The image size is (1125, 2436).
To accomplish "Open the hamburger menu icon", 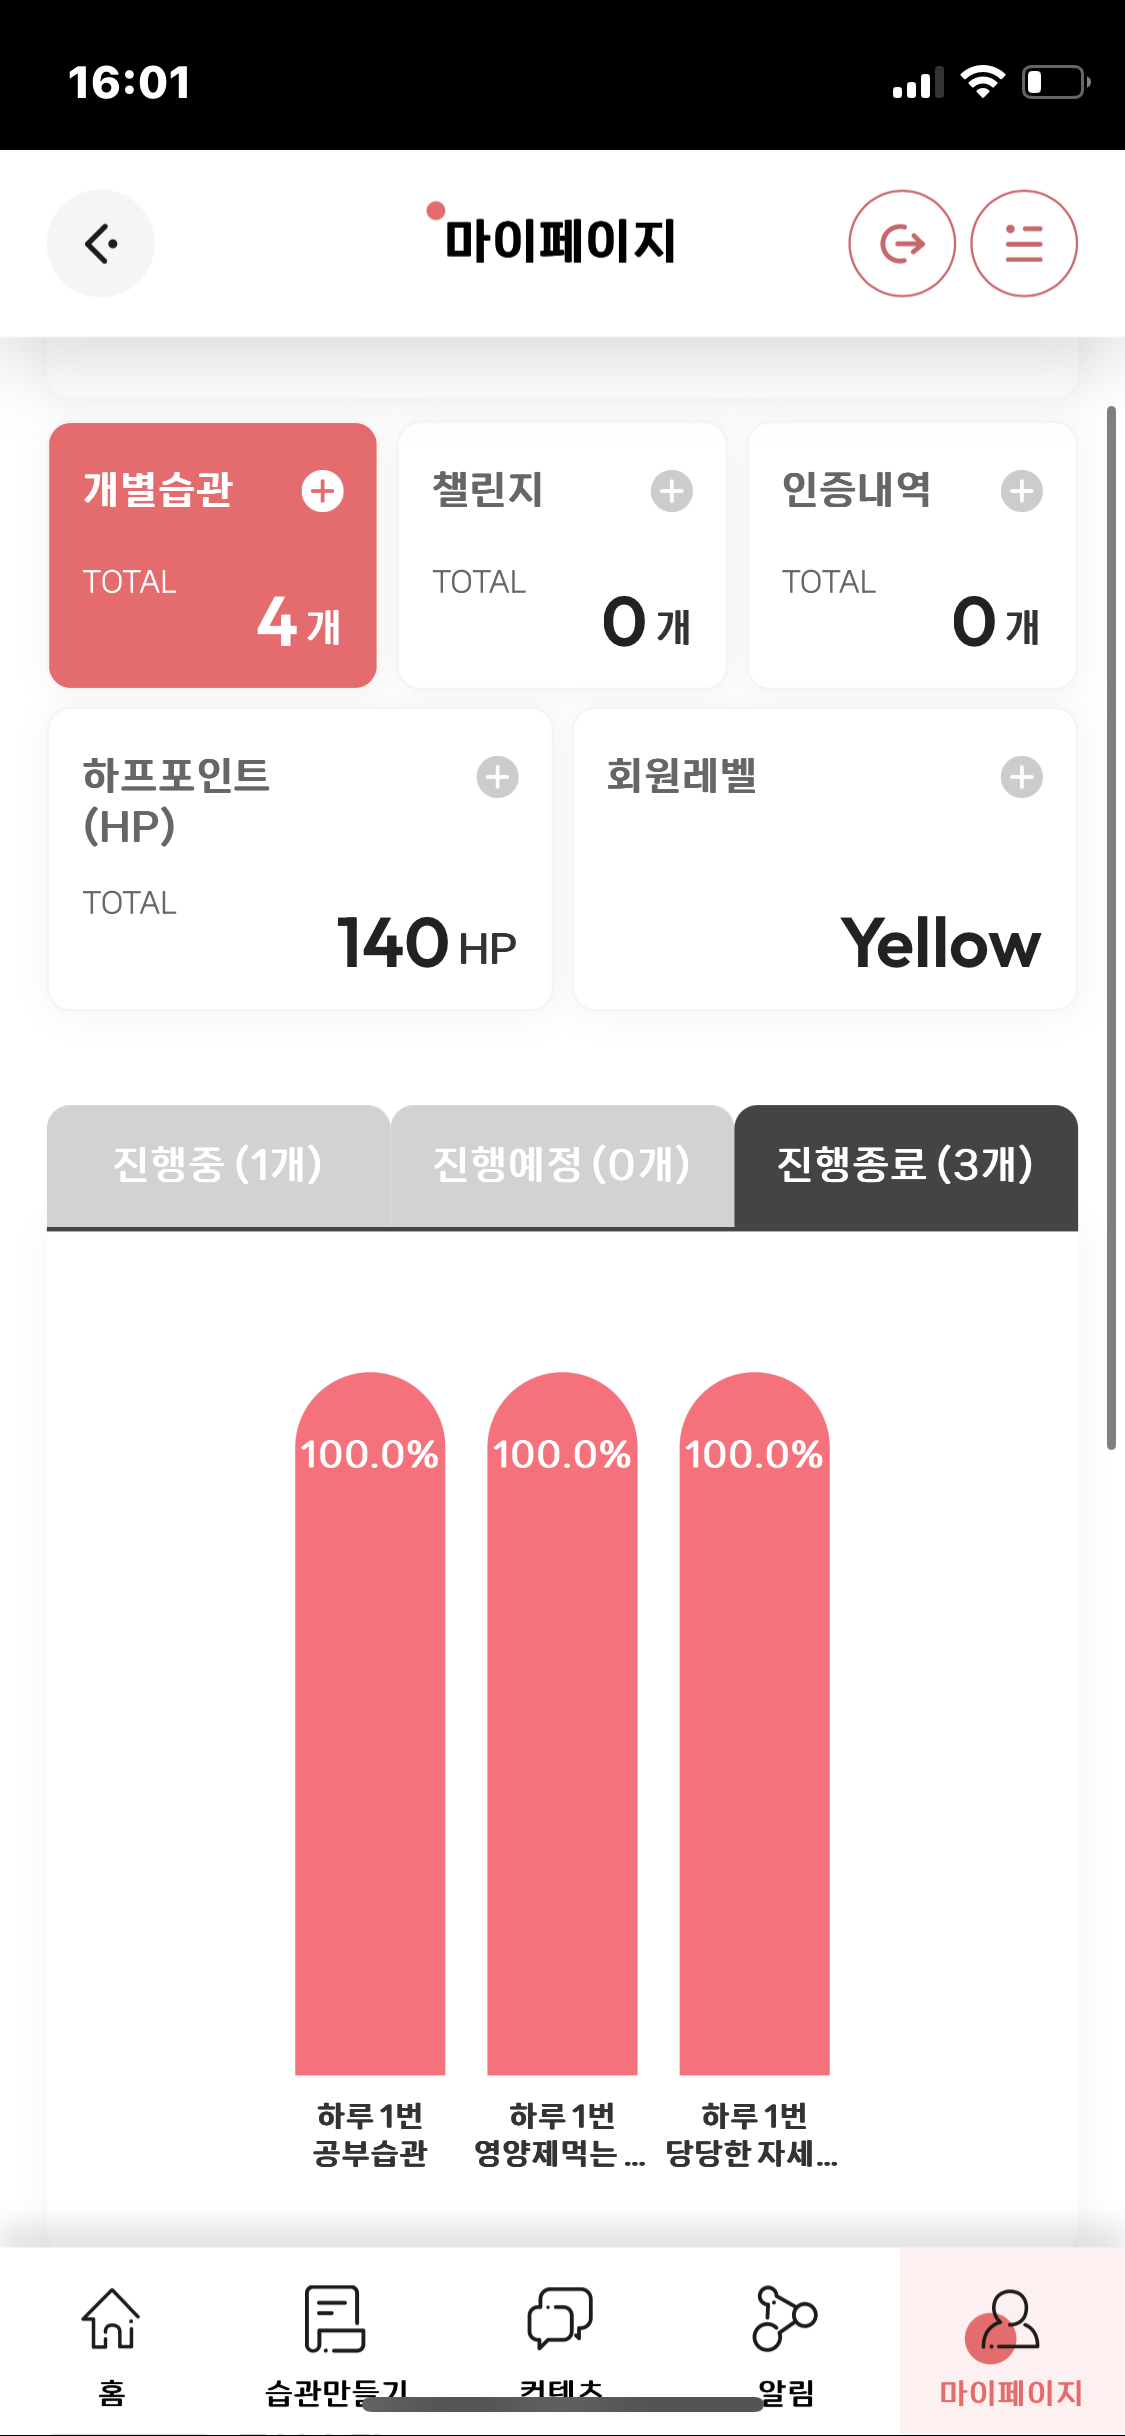I will point(1023,243).
